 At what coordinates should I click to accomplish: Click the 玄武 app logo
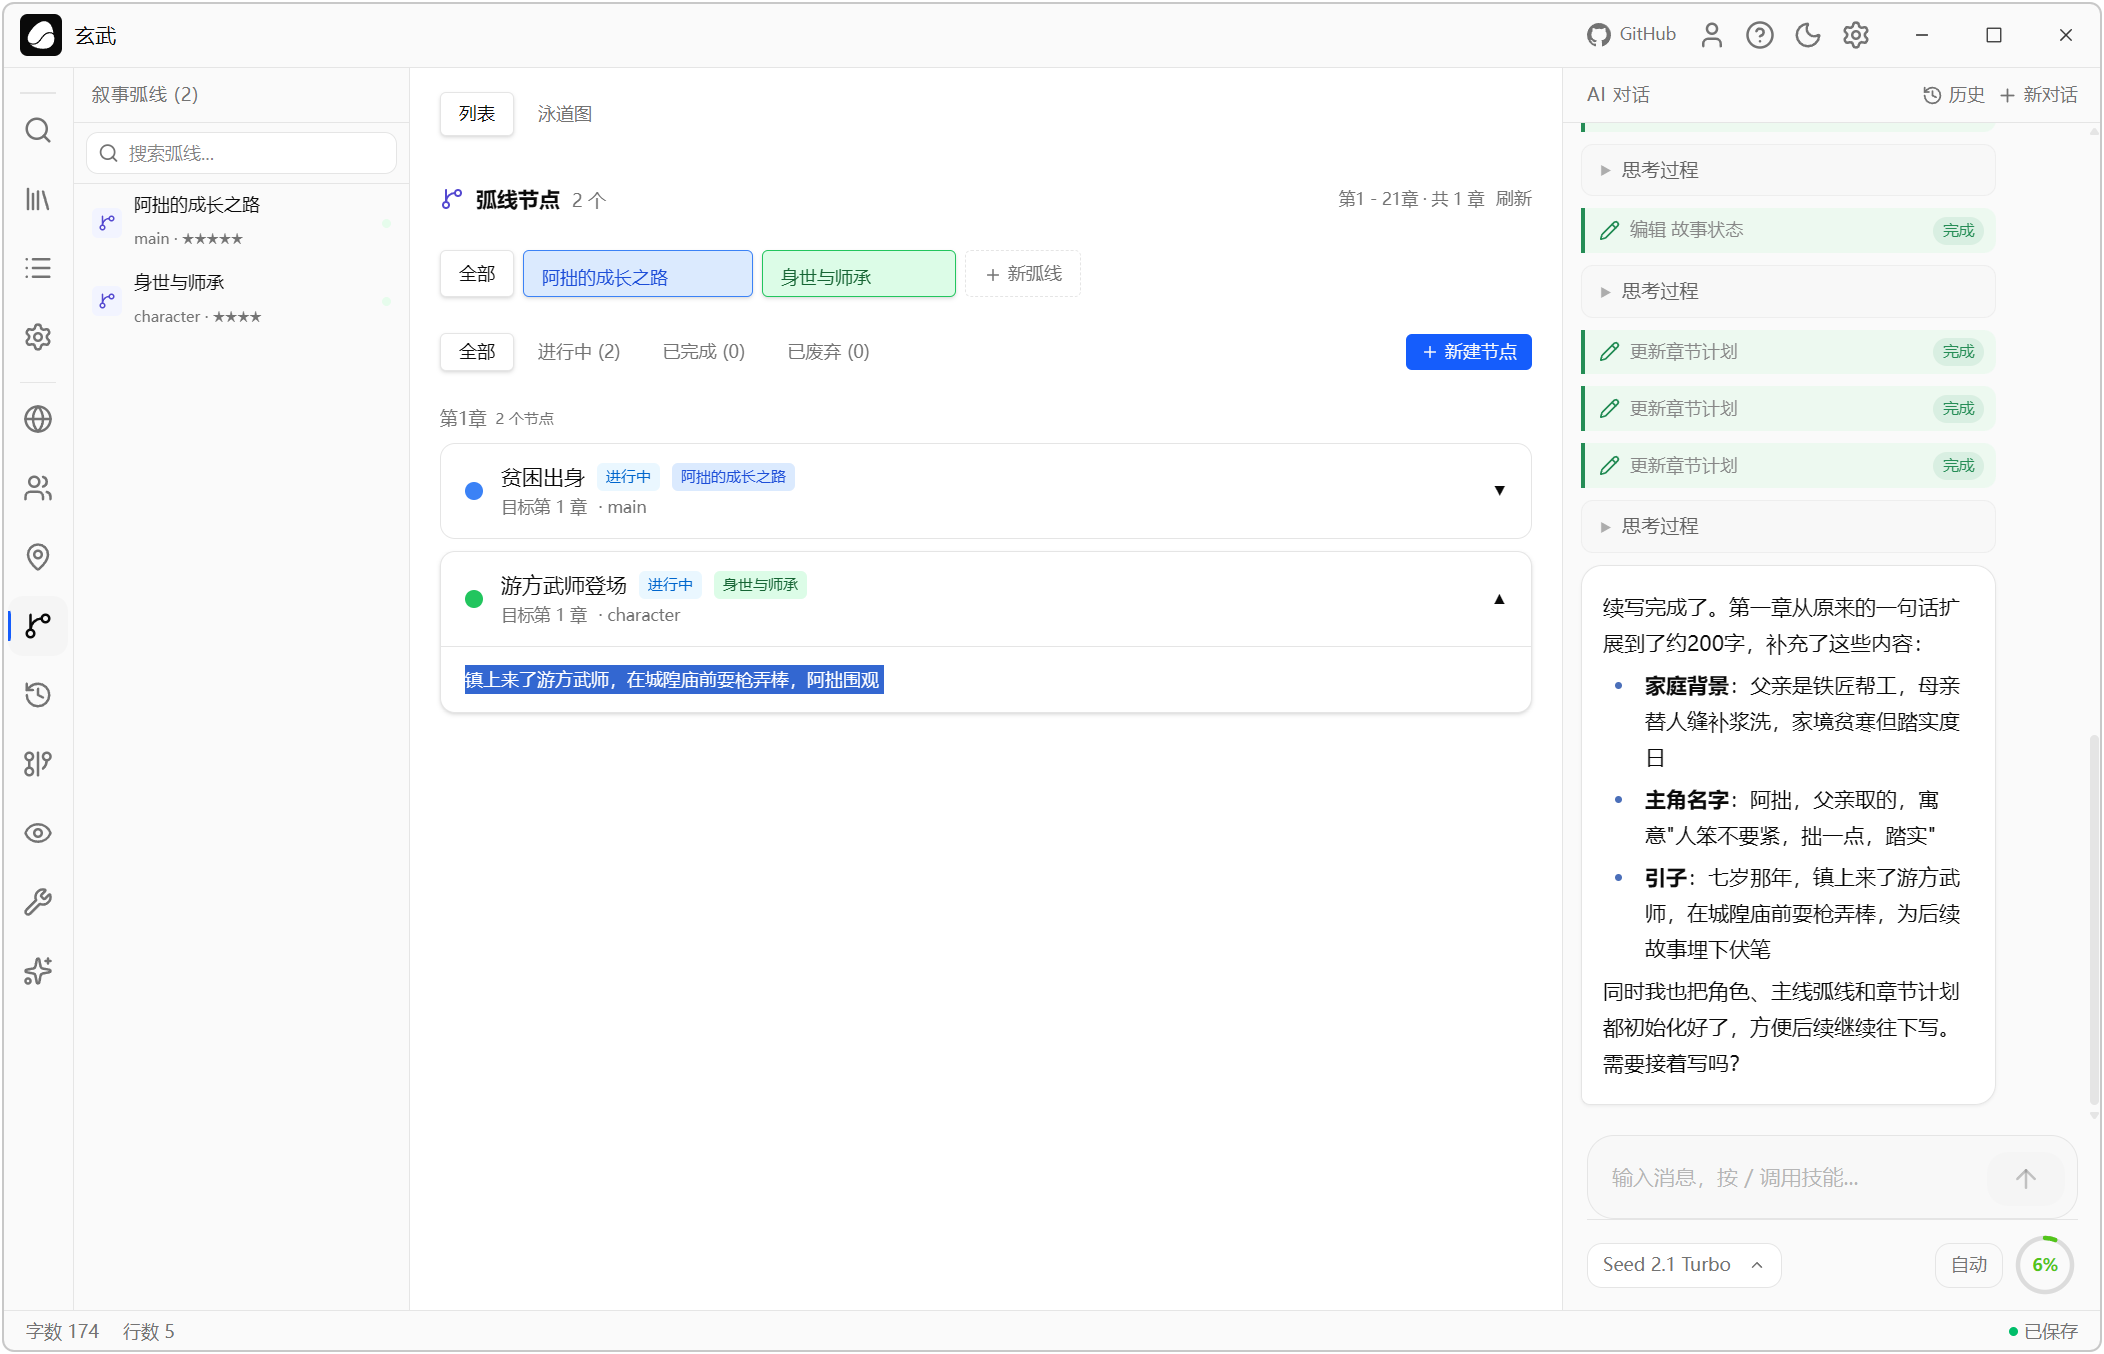(41, 35)
